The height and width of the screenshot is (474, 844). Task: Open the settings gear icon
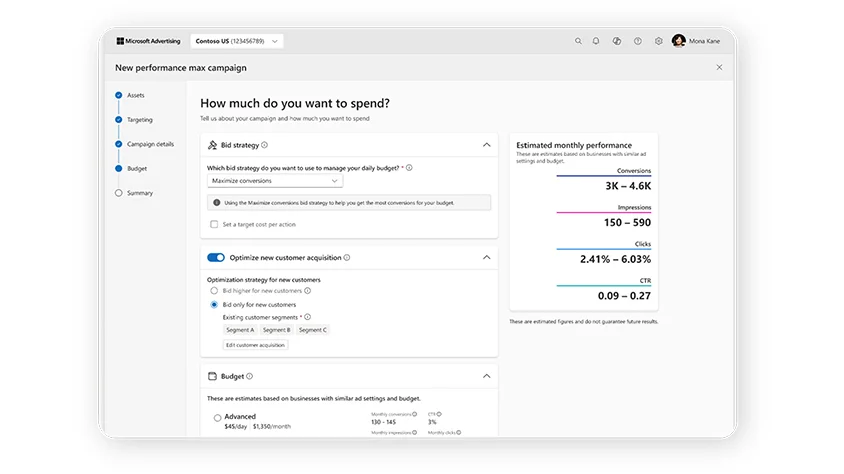[659, 41]
